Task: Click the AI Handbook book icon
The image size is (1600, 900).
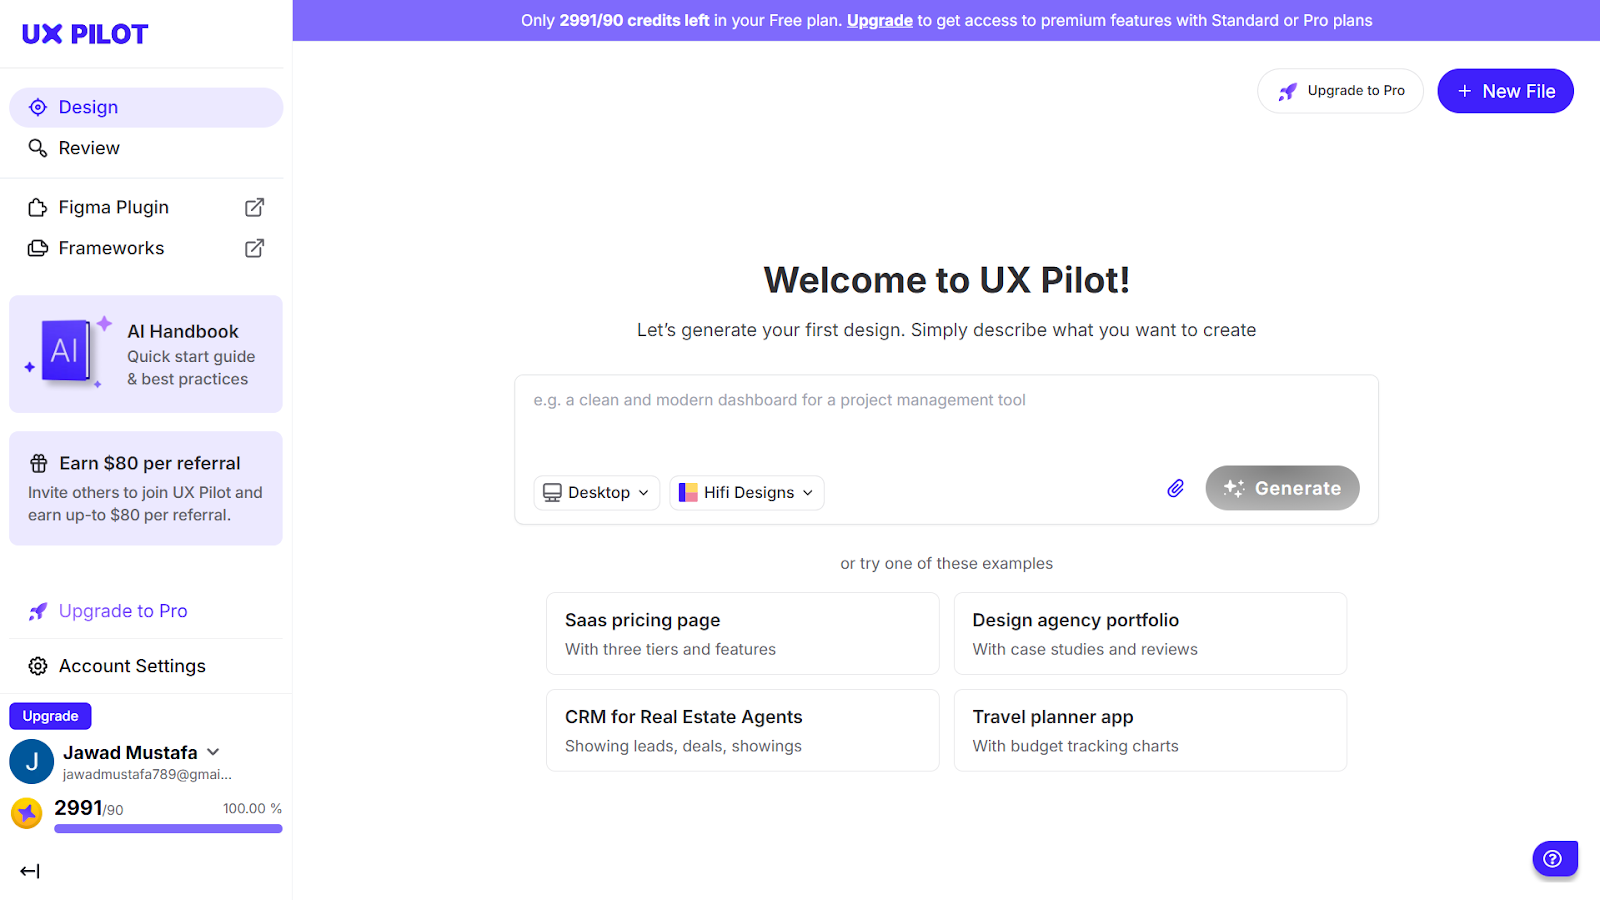Action: pyautogui.click(x=66, y=352)
